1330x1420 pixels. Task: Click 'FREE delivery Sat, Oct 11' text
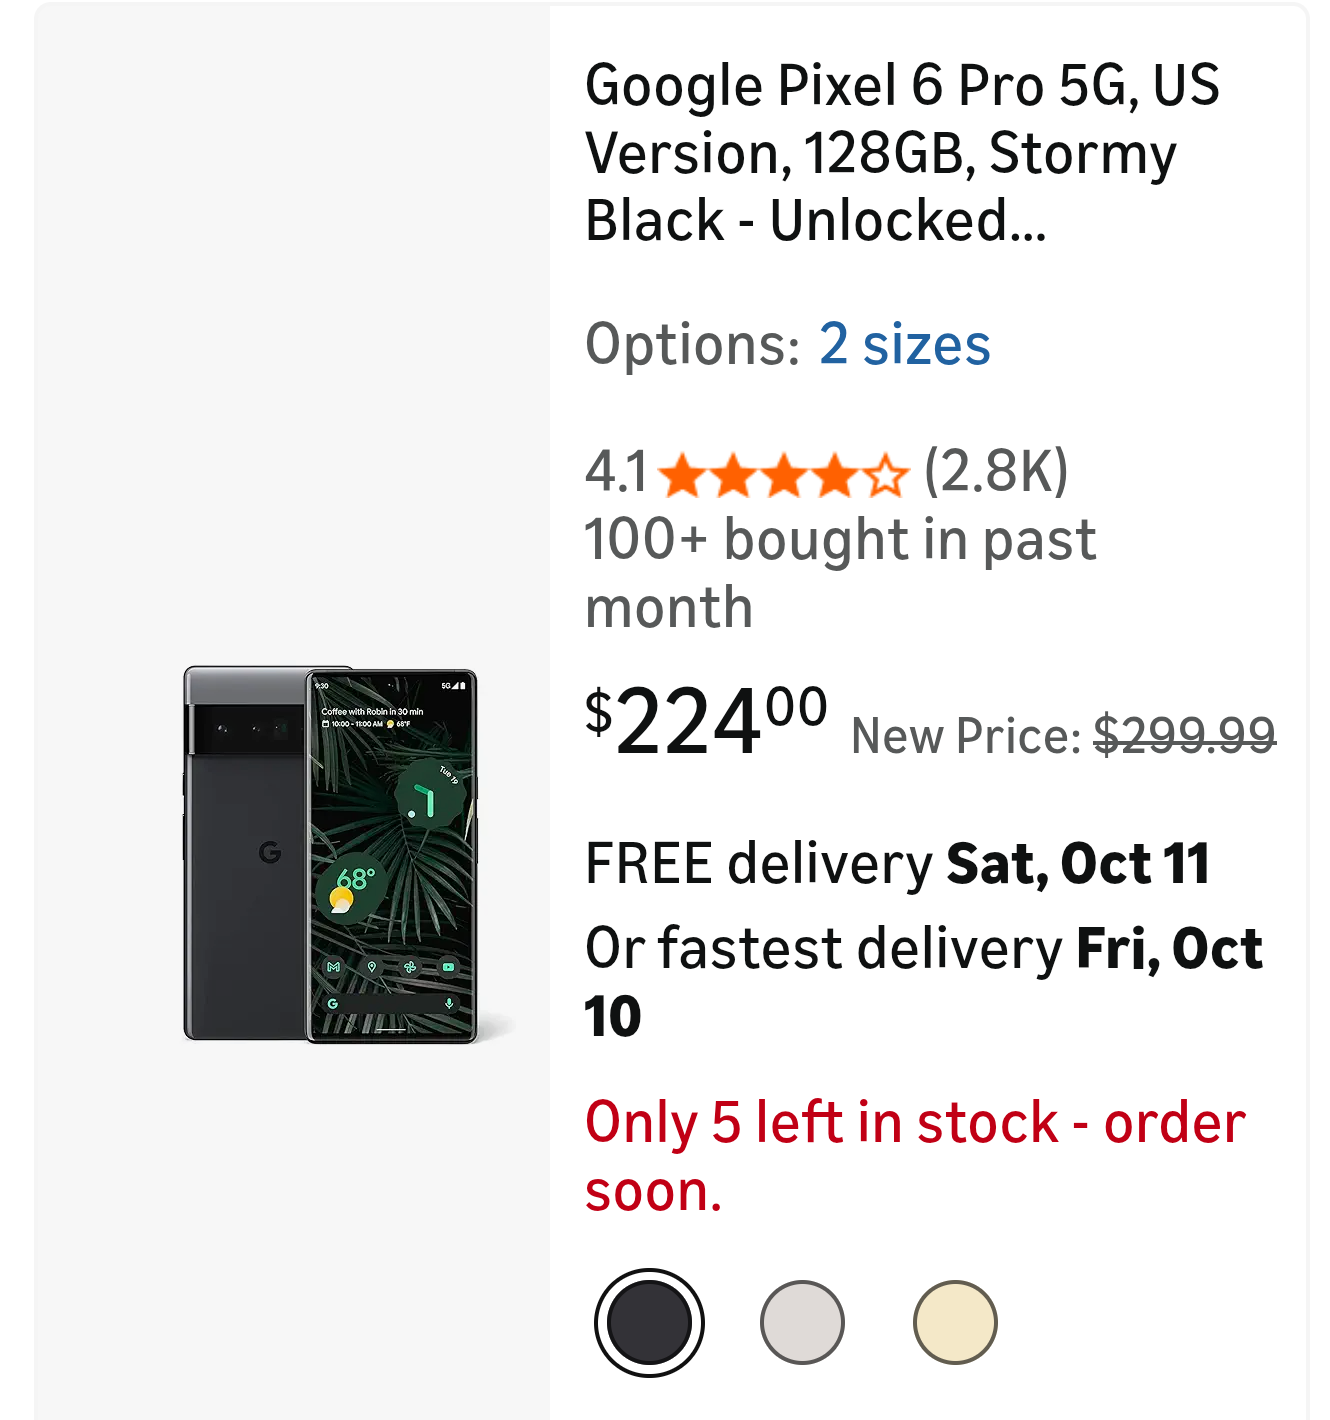pos(897,864)
